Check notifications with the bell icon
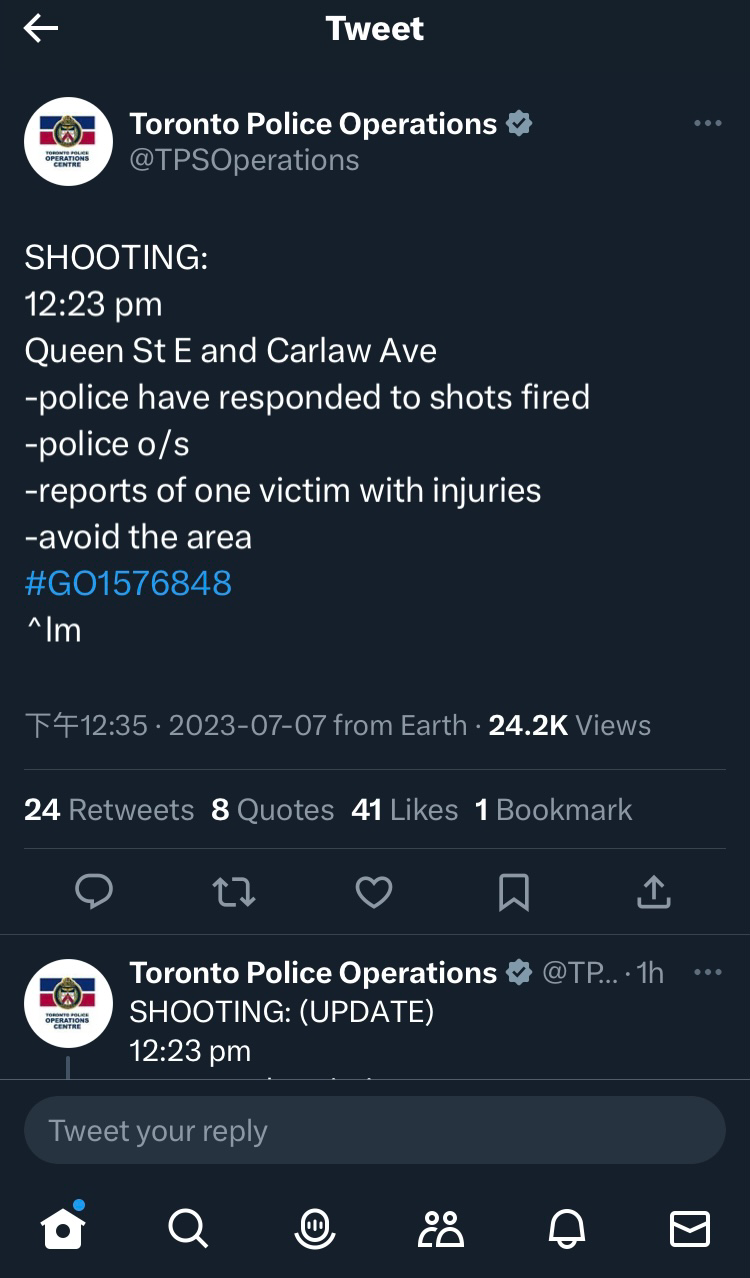Screen dimensions: 750x1278 (x=565, y=1227)
